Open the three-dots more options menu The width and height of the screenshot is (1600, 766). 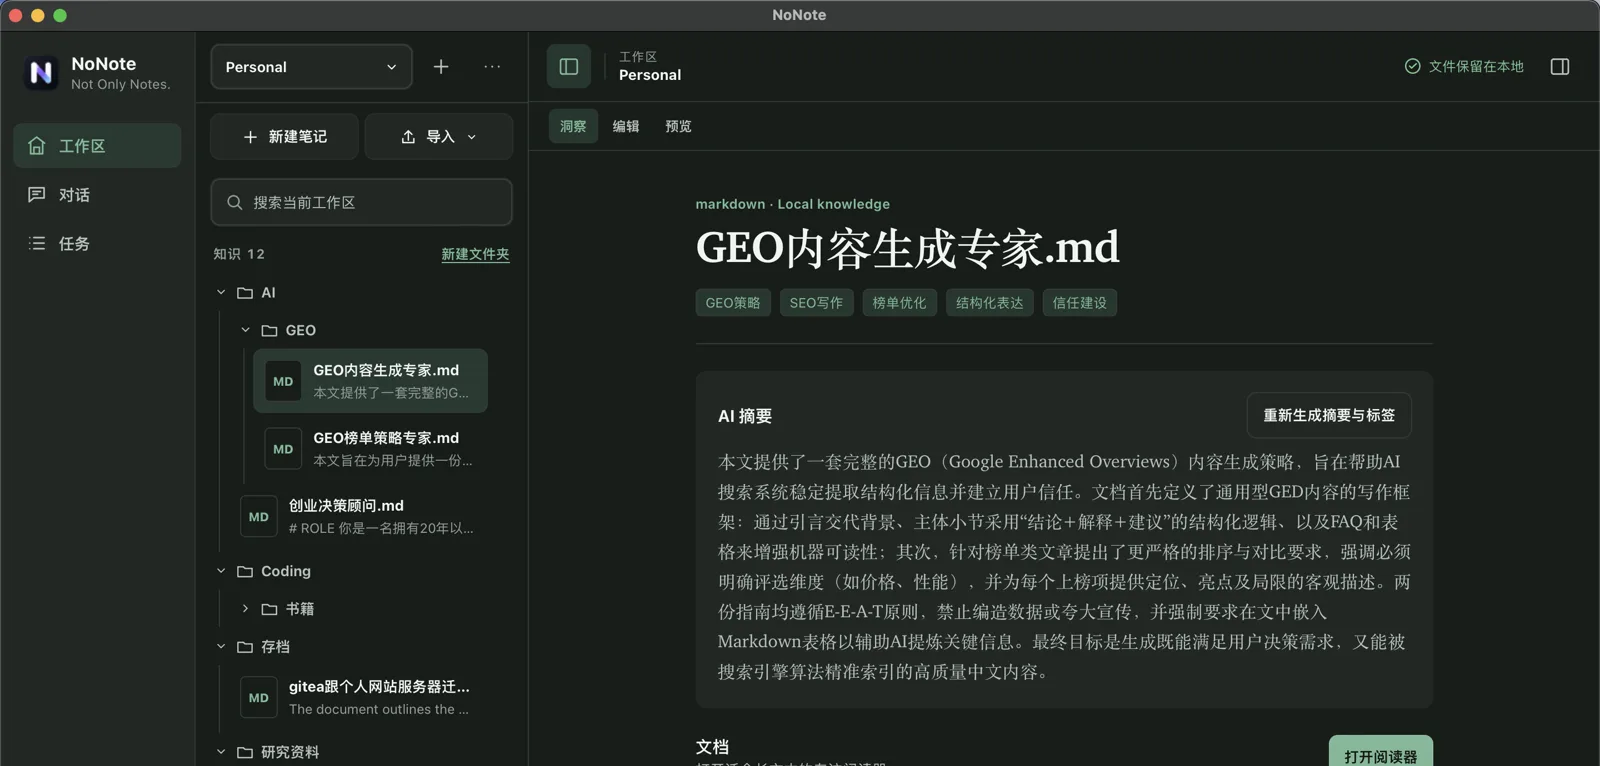pos(492,67)
